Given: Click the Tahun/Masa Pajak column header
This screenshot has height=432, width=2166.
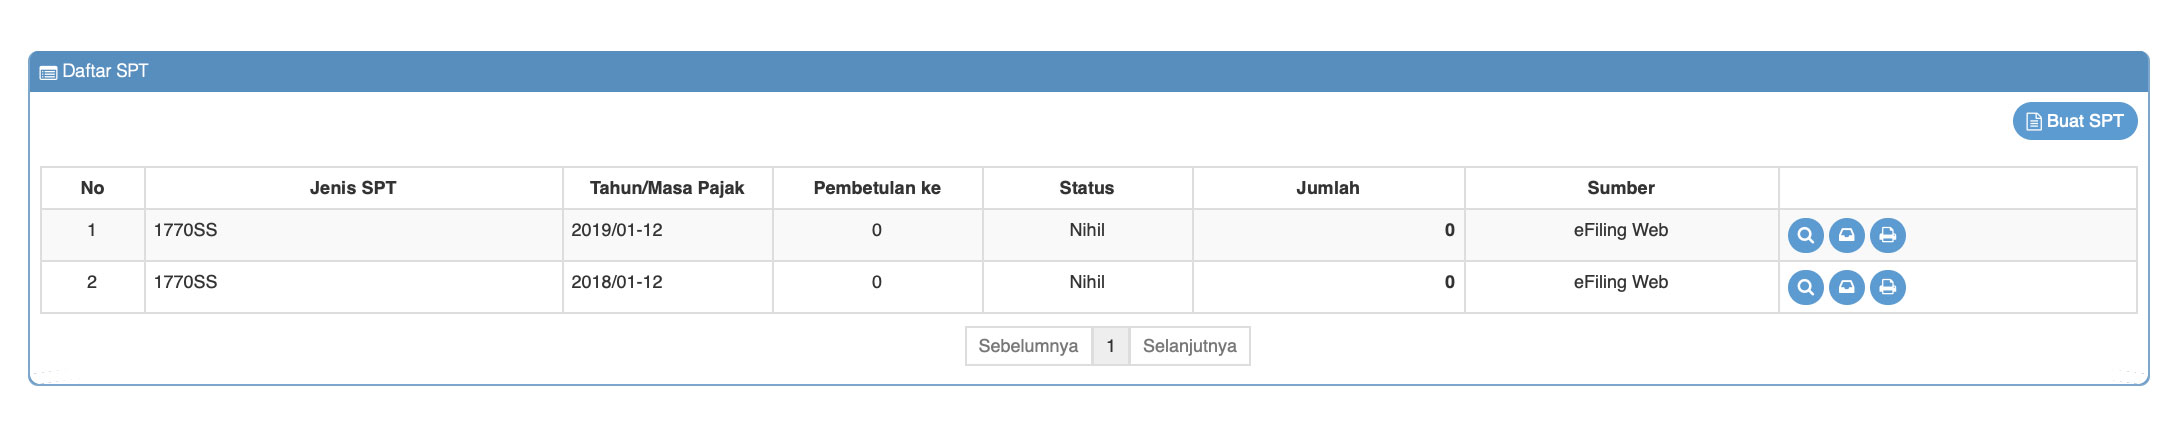Looking at the screenshot, I should pos(667,188).
